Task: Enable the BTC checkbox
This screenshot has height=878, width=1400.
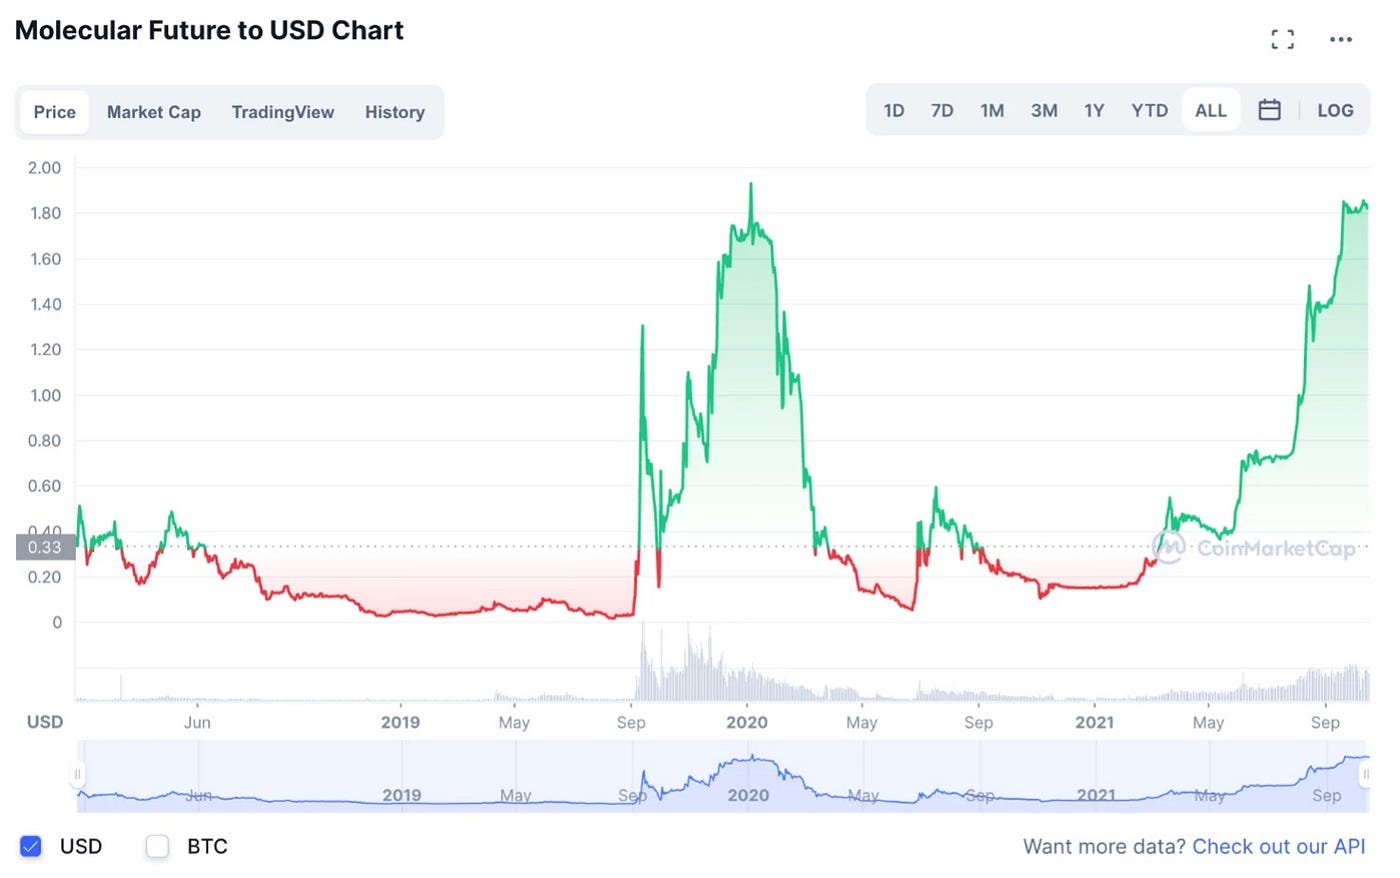Action: (157, 846)
